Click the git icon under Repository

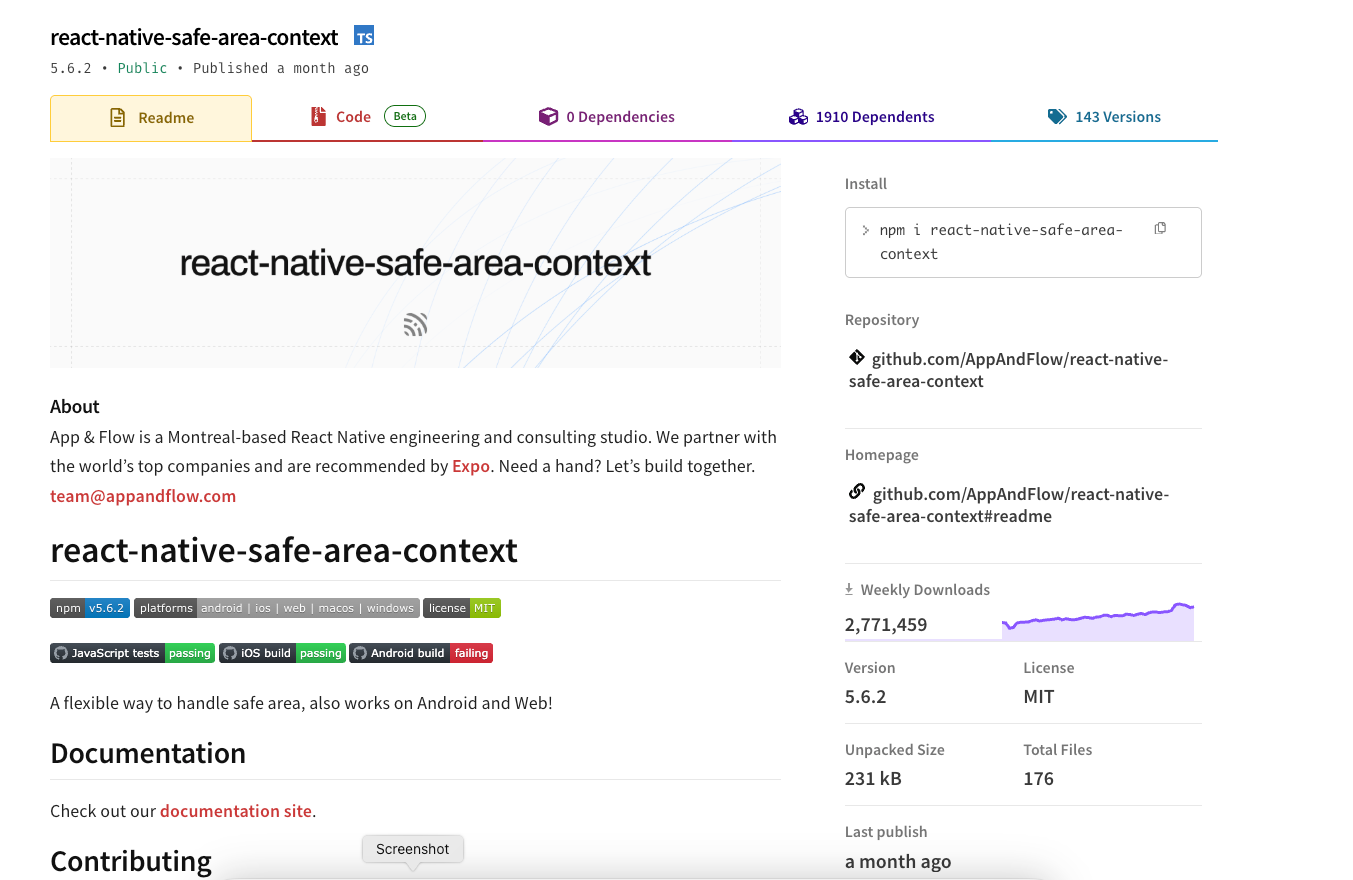857,357
